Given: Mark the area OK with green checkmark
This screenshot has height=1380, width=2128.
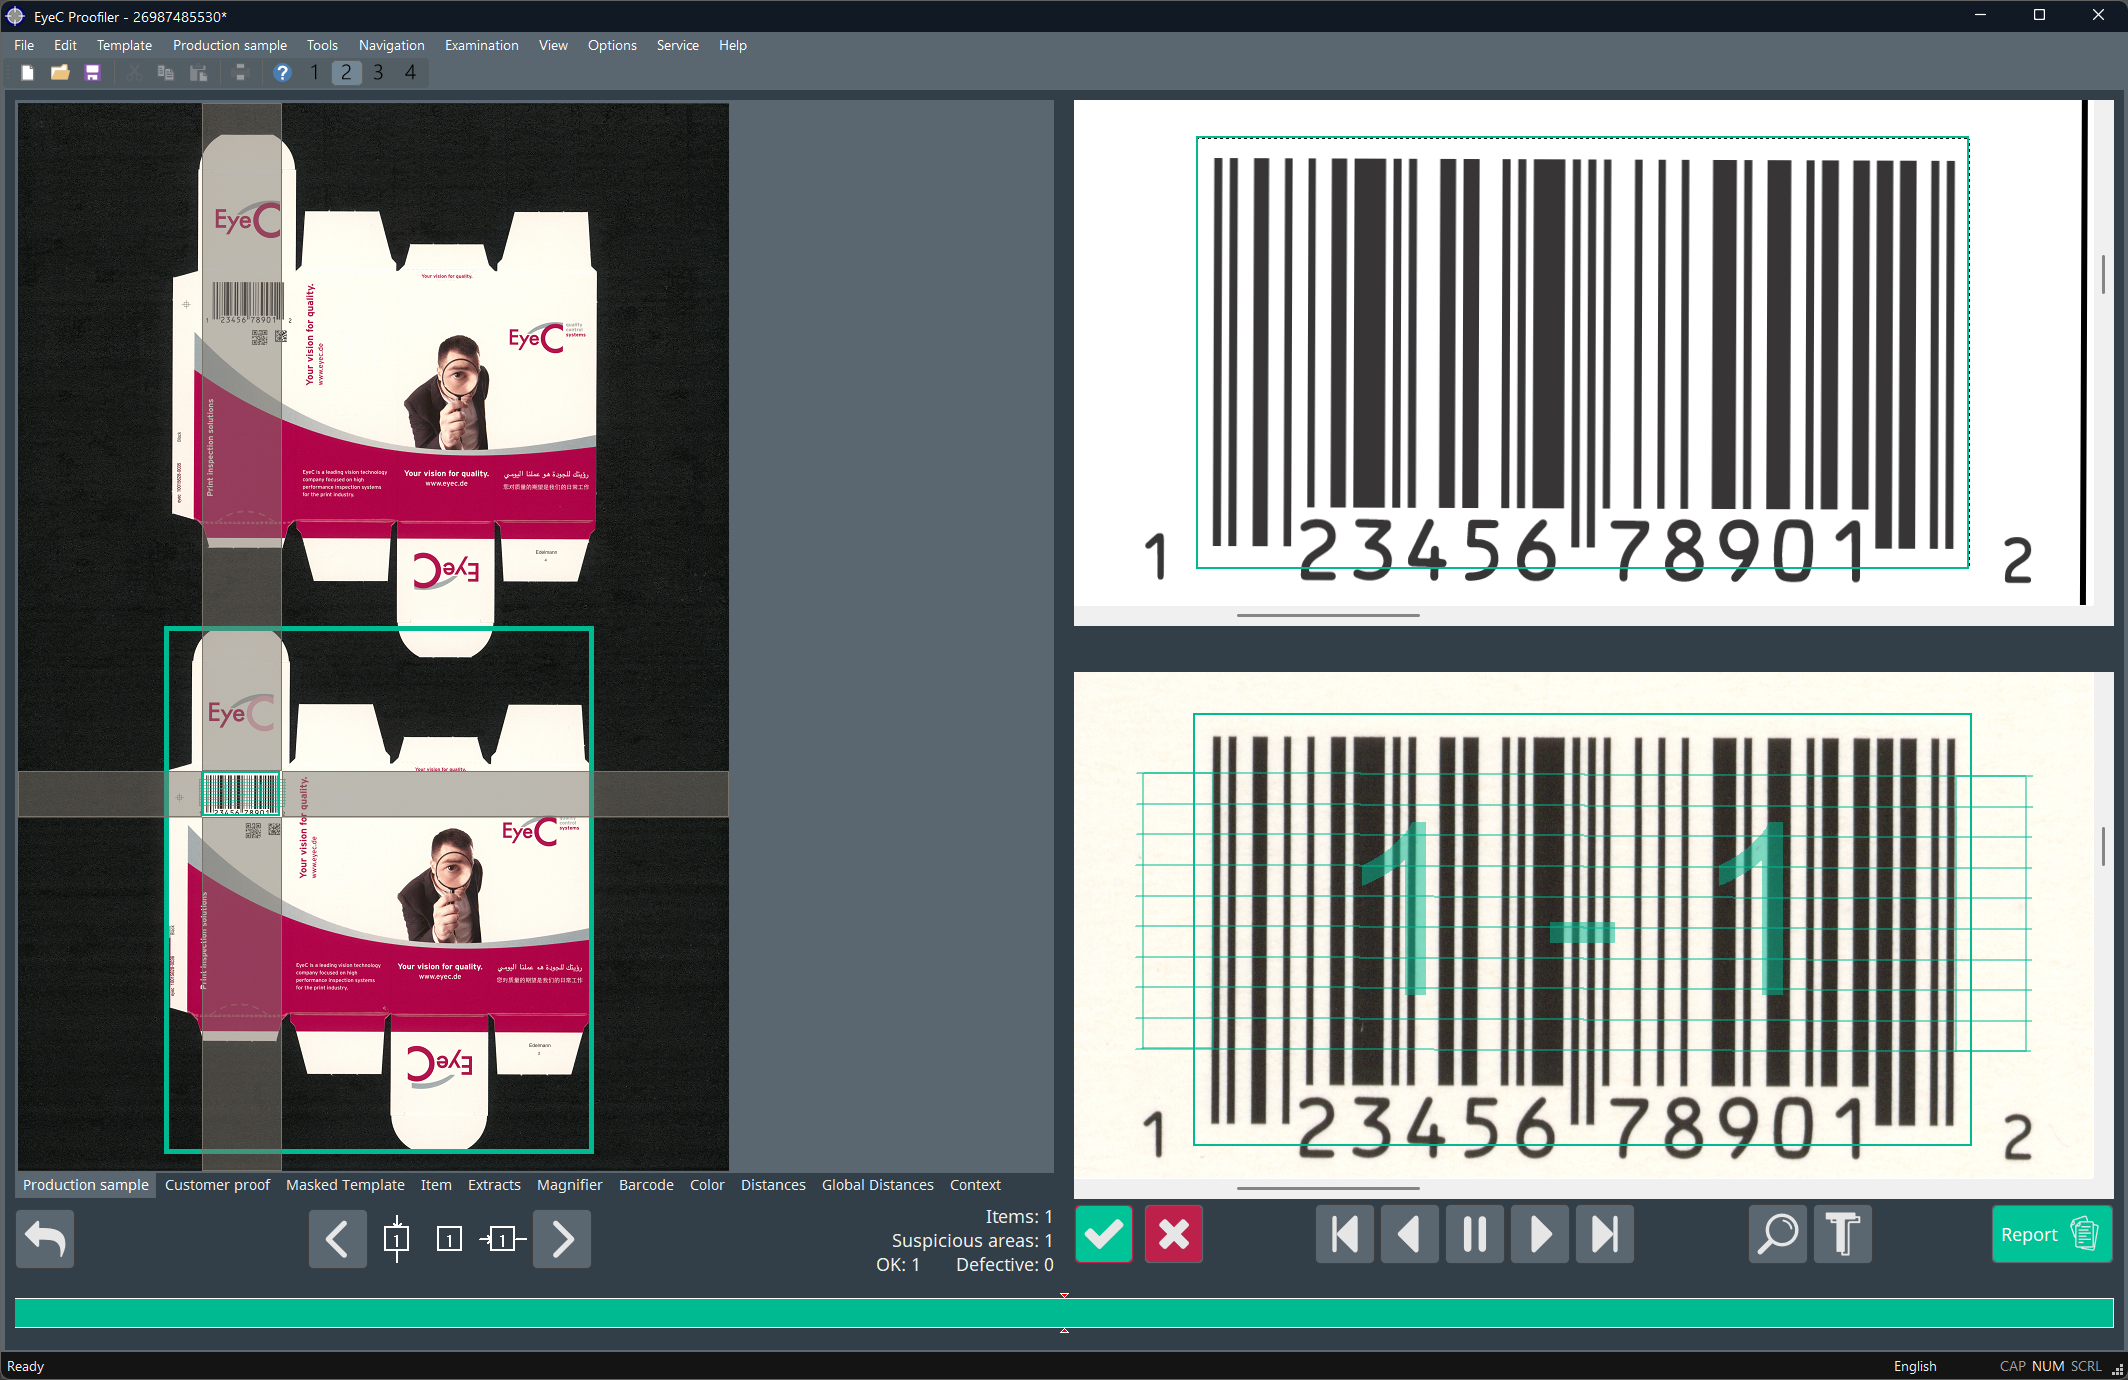Looking at the screenshot, I should [1104, 1234].
